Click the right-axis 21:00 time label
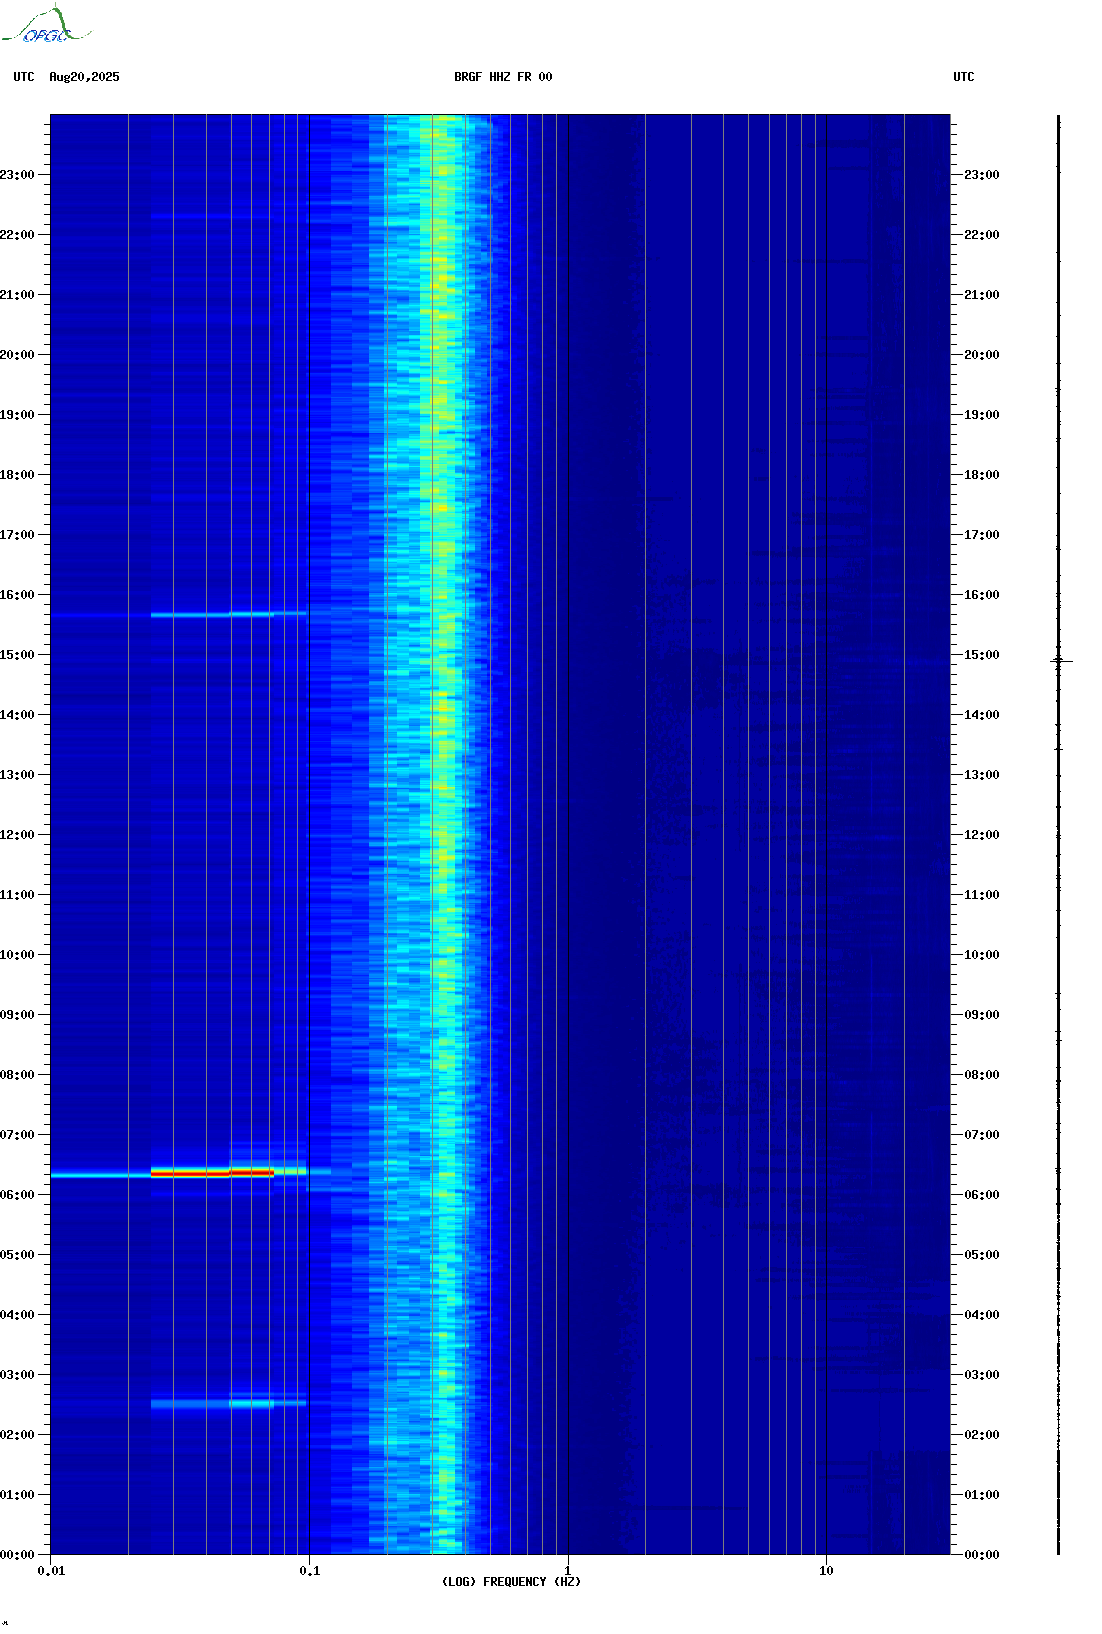This screenshot has height=1634, width=1102. pyautogui.click(x=982, y=295)
